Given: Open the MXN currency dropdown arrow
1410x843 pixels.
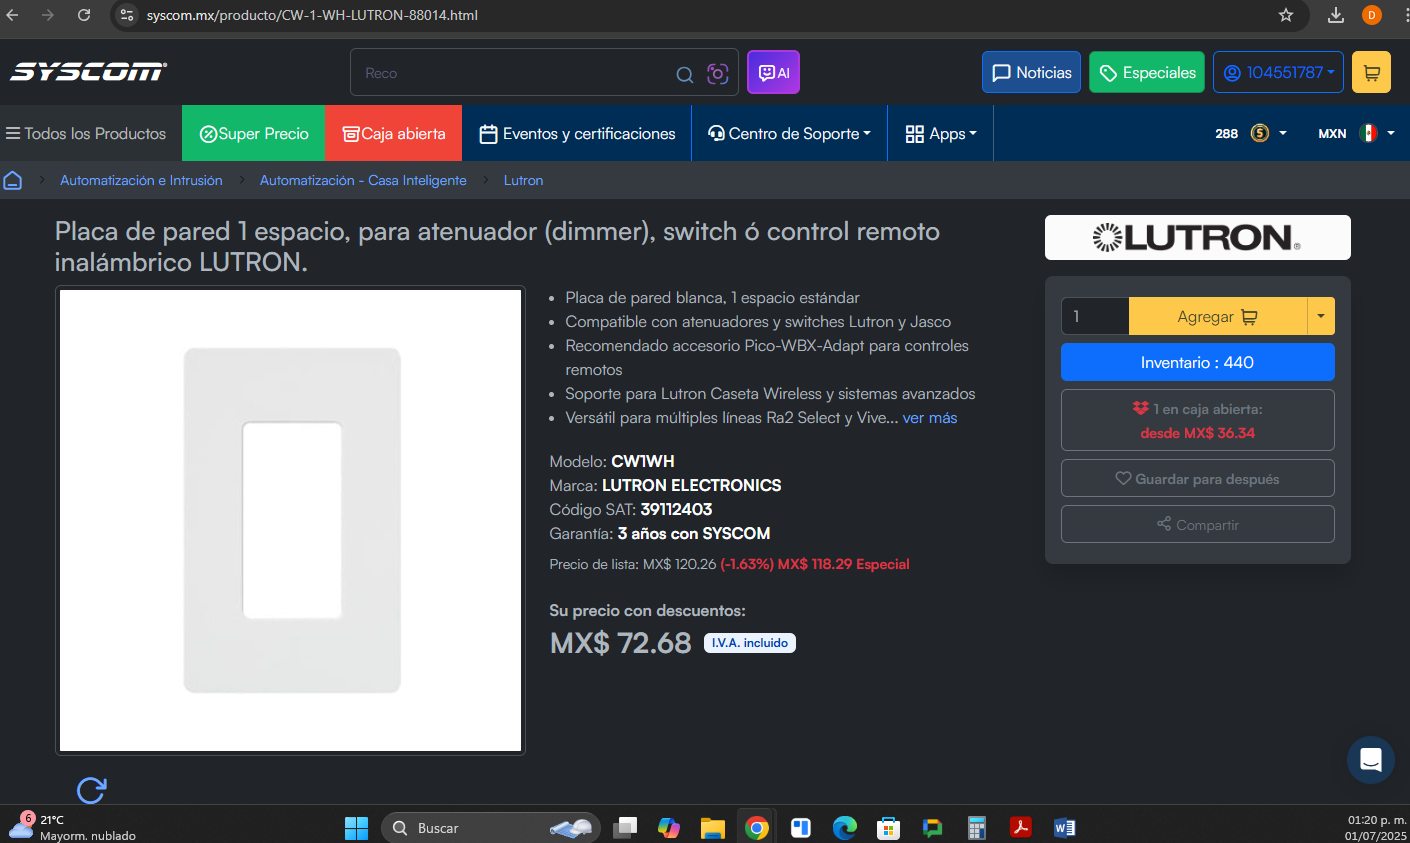Looking at the screenshot, I should click(x=1391, y=133).
